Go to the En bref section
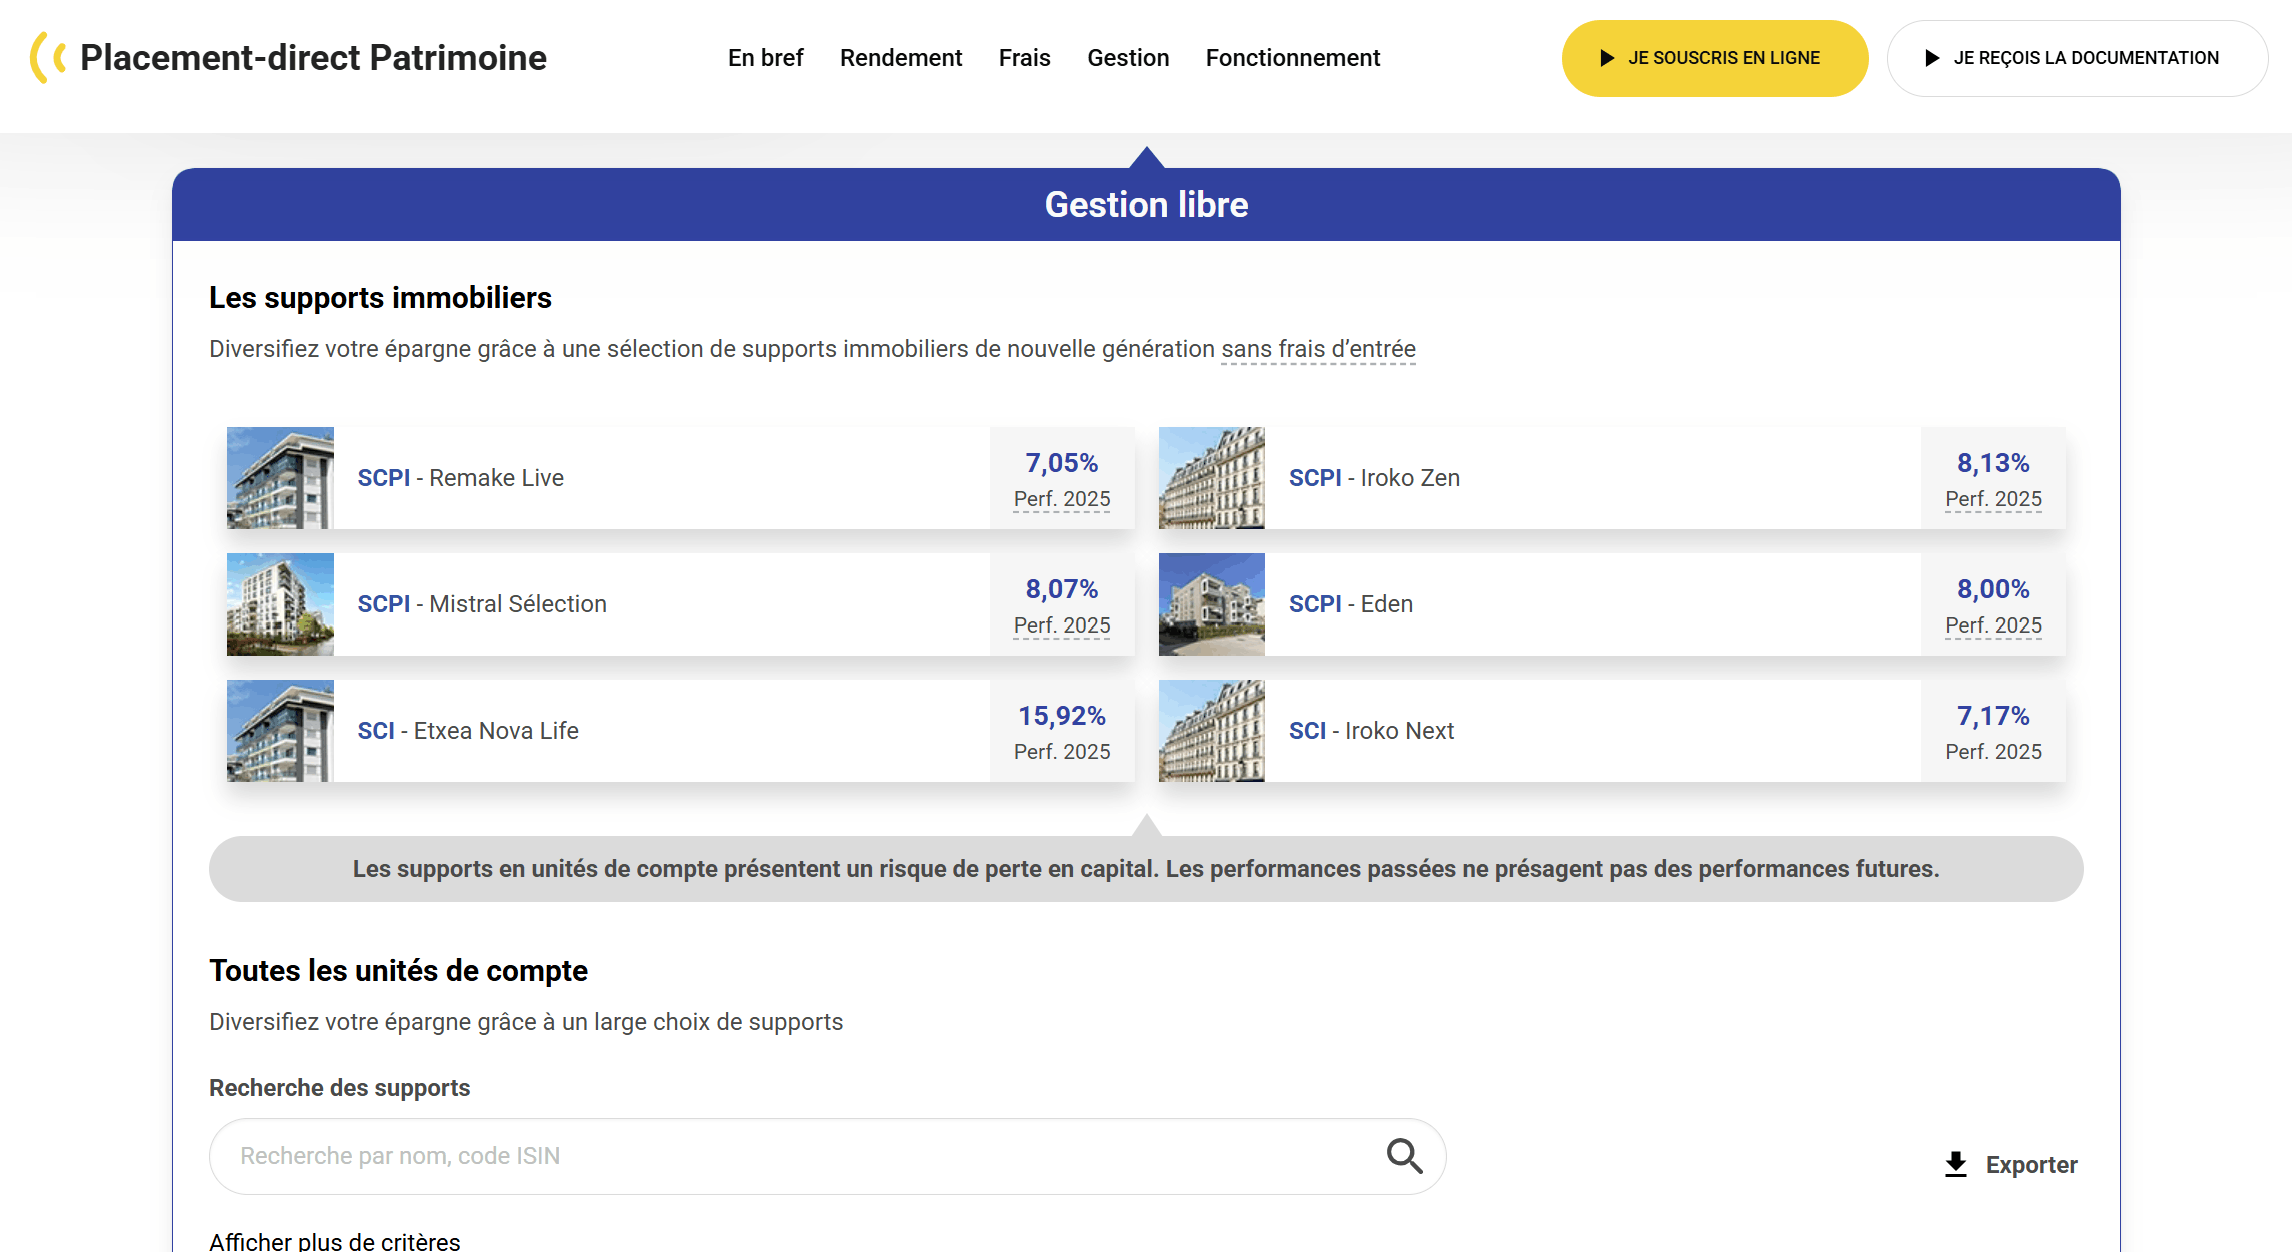 [x=765, y=58]
